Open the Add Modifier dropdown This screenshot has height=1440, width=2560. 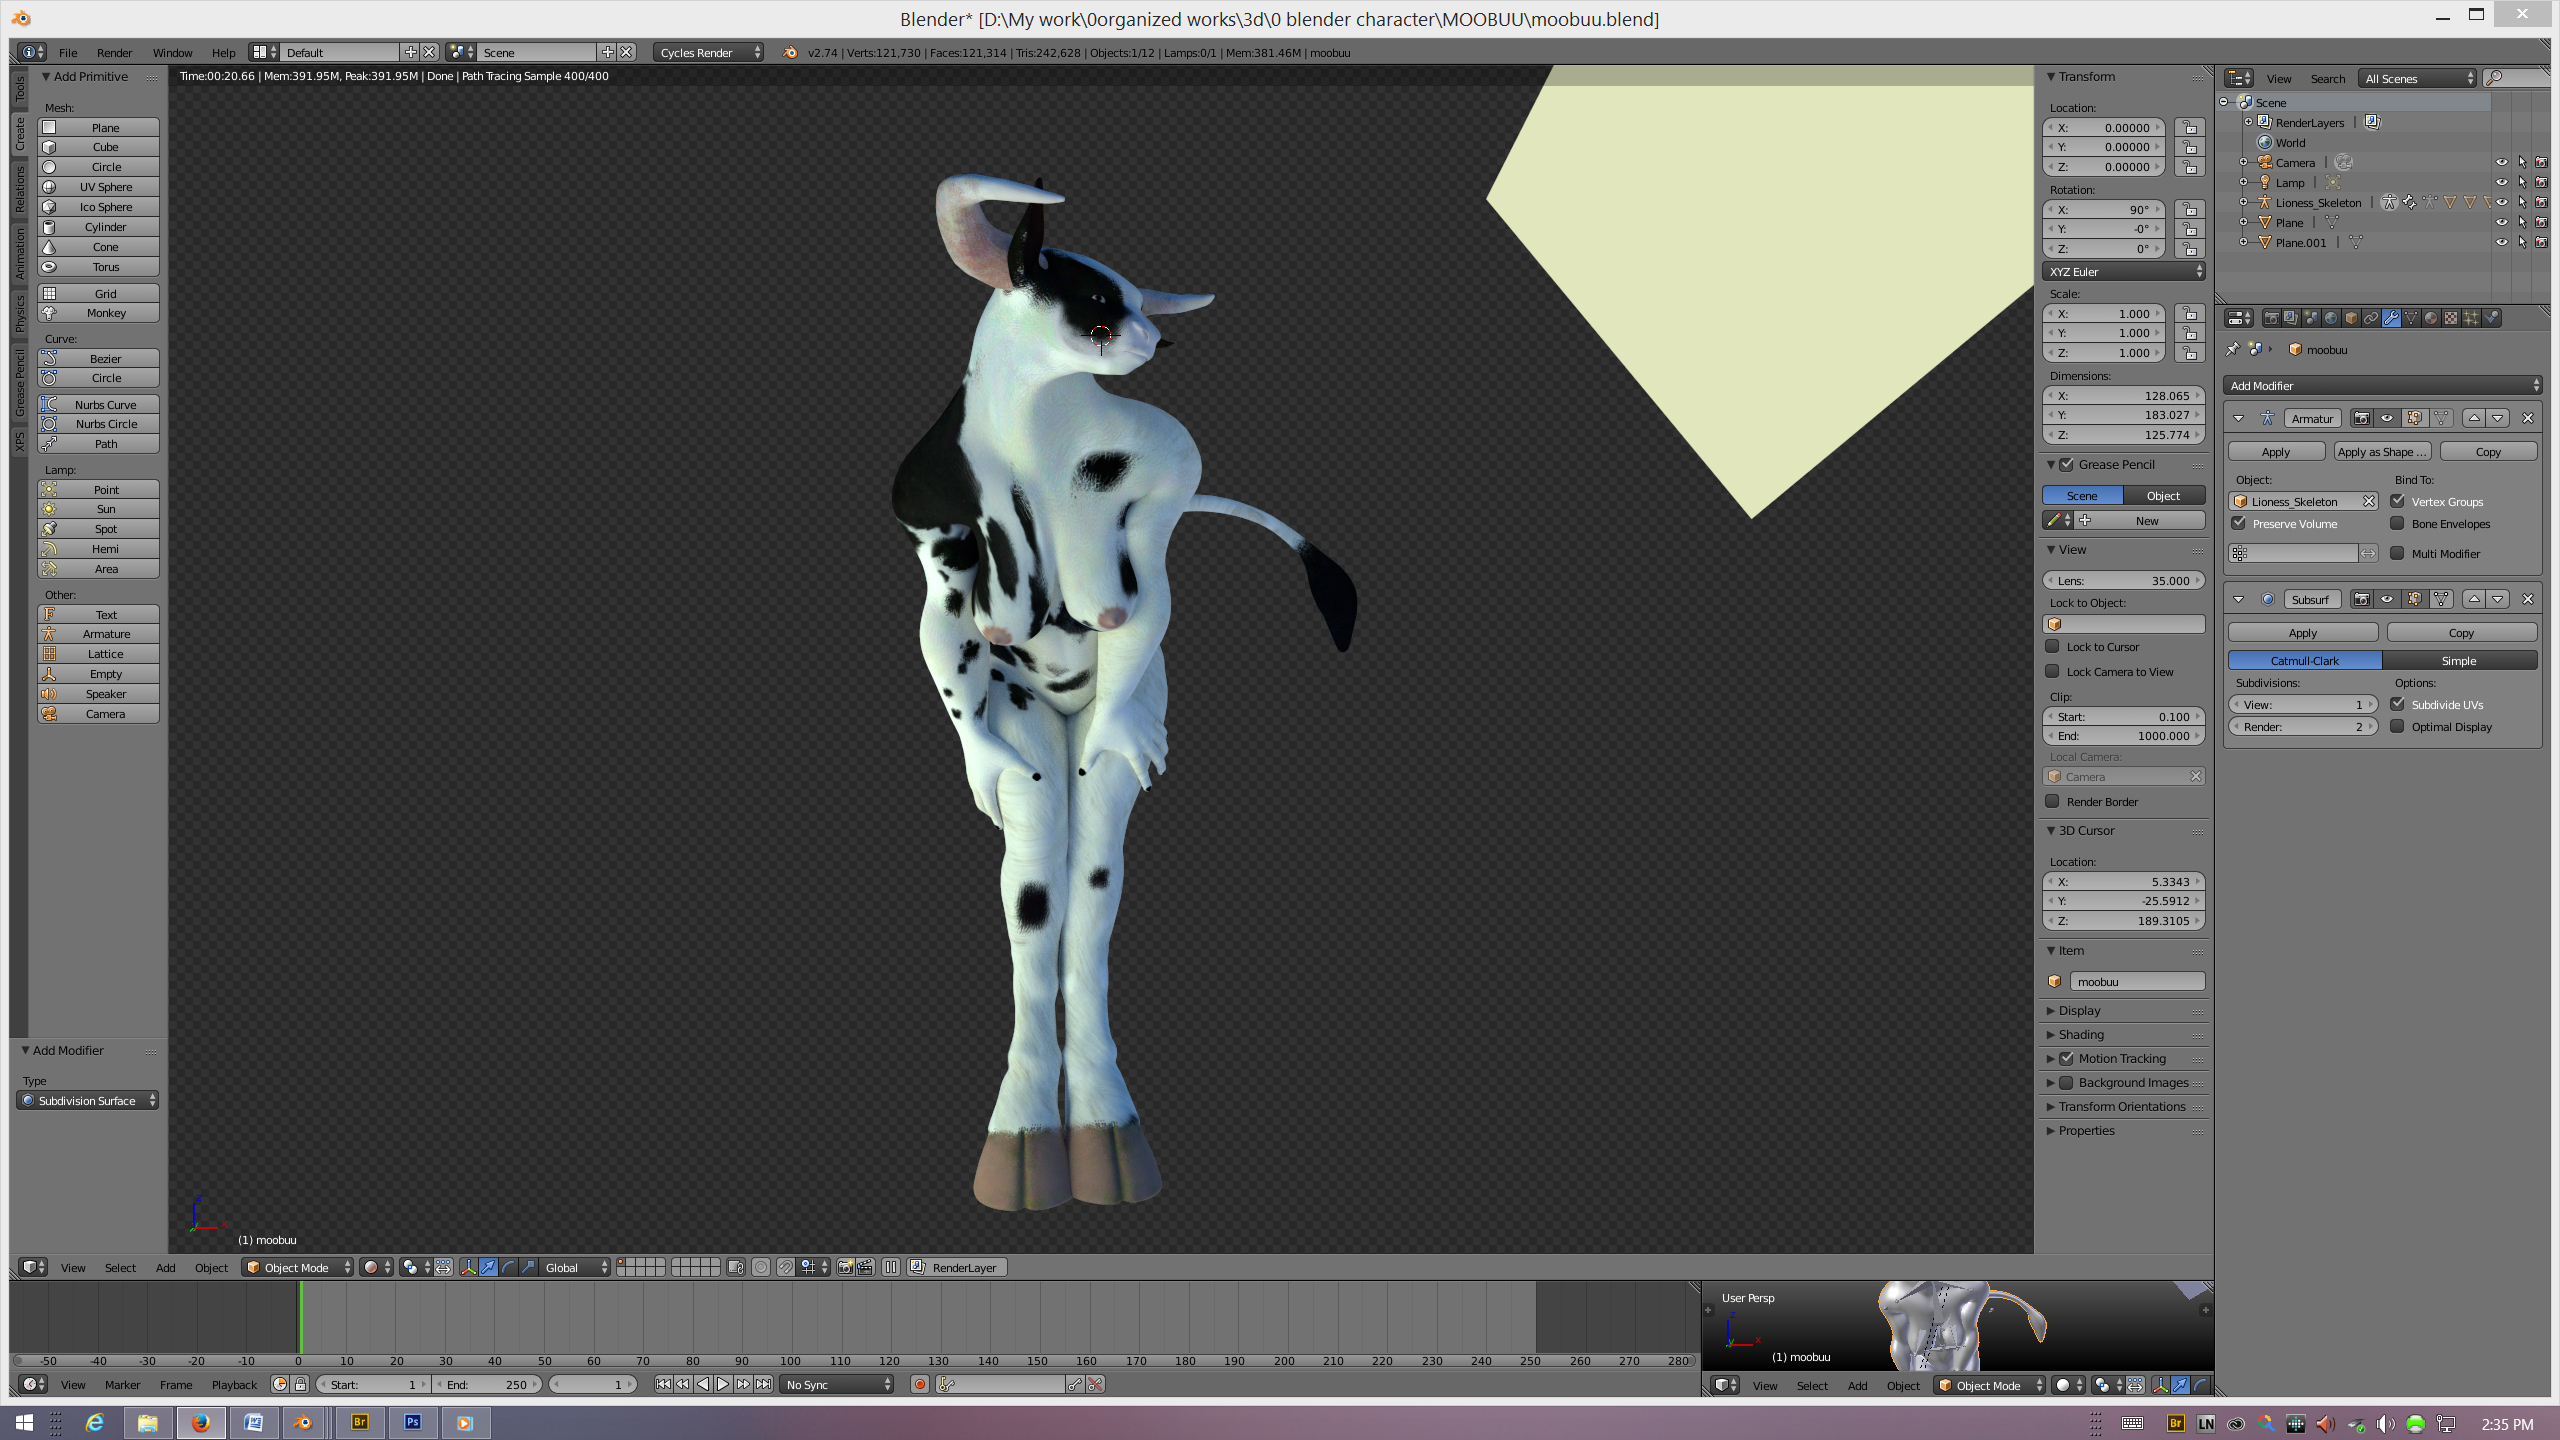tap(2383, 386)
